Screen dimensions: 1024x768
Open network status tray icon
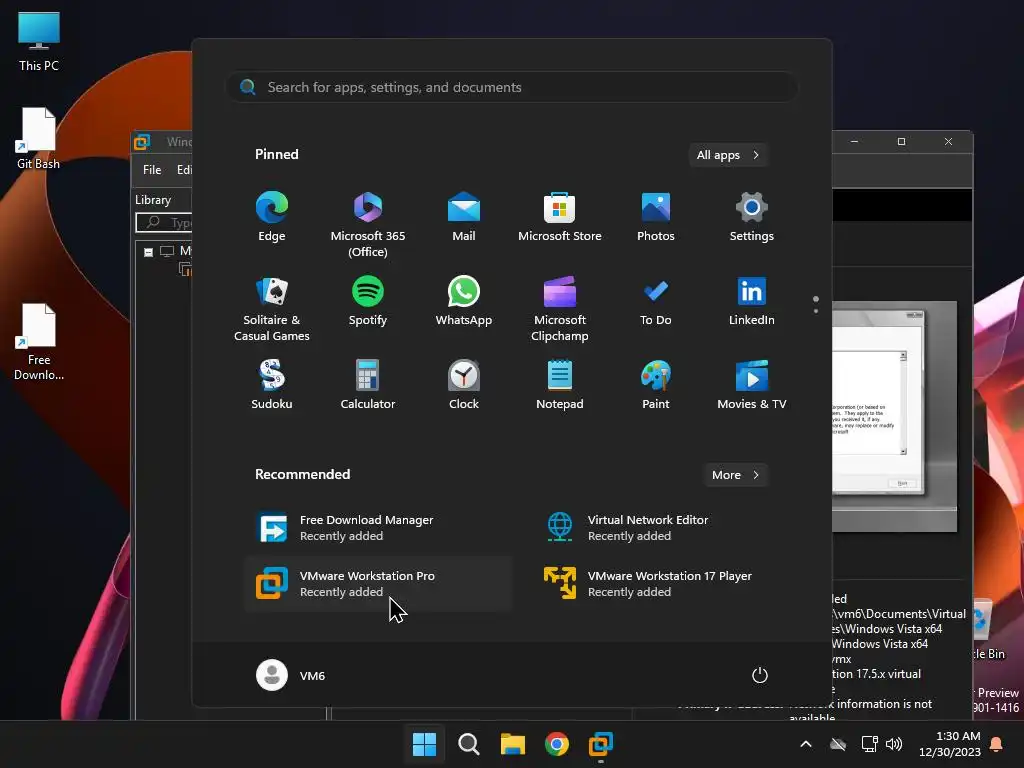(x=869, y=744)
